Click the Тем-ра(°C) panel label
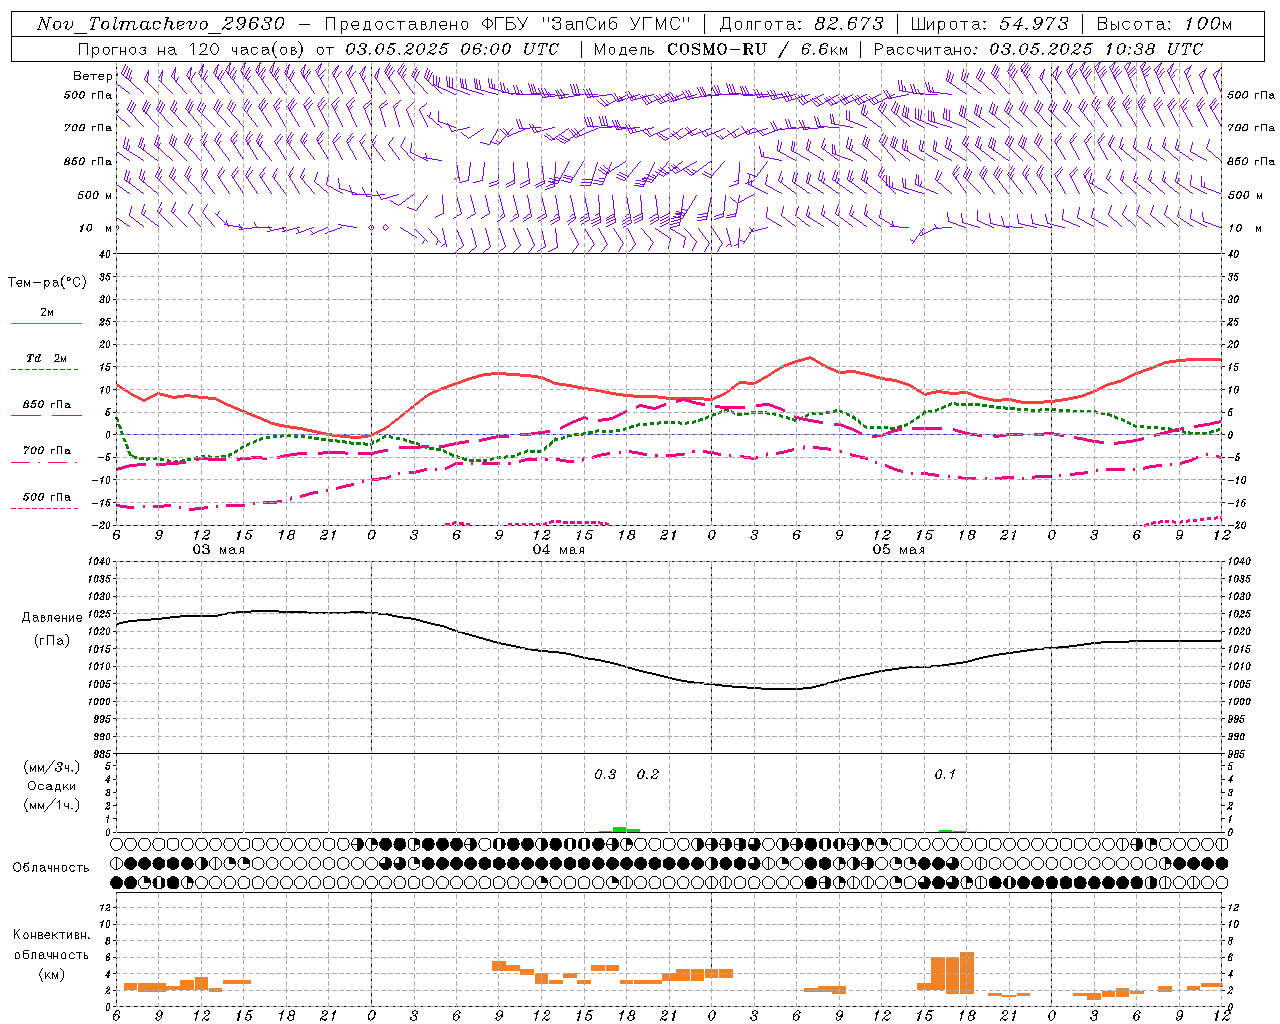The image size is (1280, 1024). pyautogui.click(x=47, y=283)
